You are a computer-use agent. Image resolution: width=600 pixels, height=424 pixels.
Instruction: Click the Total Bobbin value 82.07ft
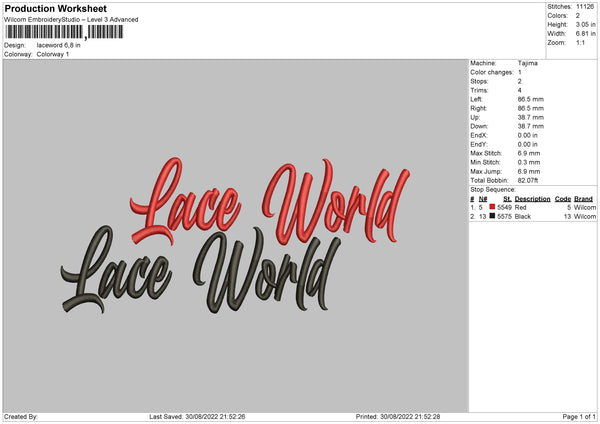(528, 181)
